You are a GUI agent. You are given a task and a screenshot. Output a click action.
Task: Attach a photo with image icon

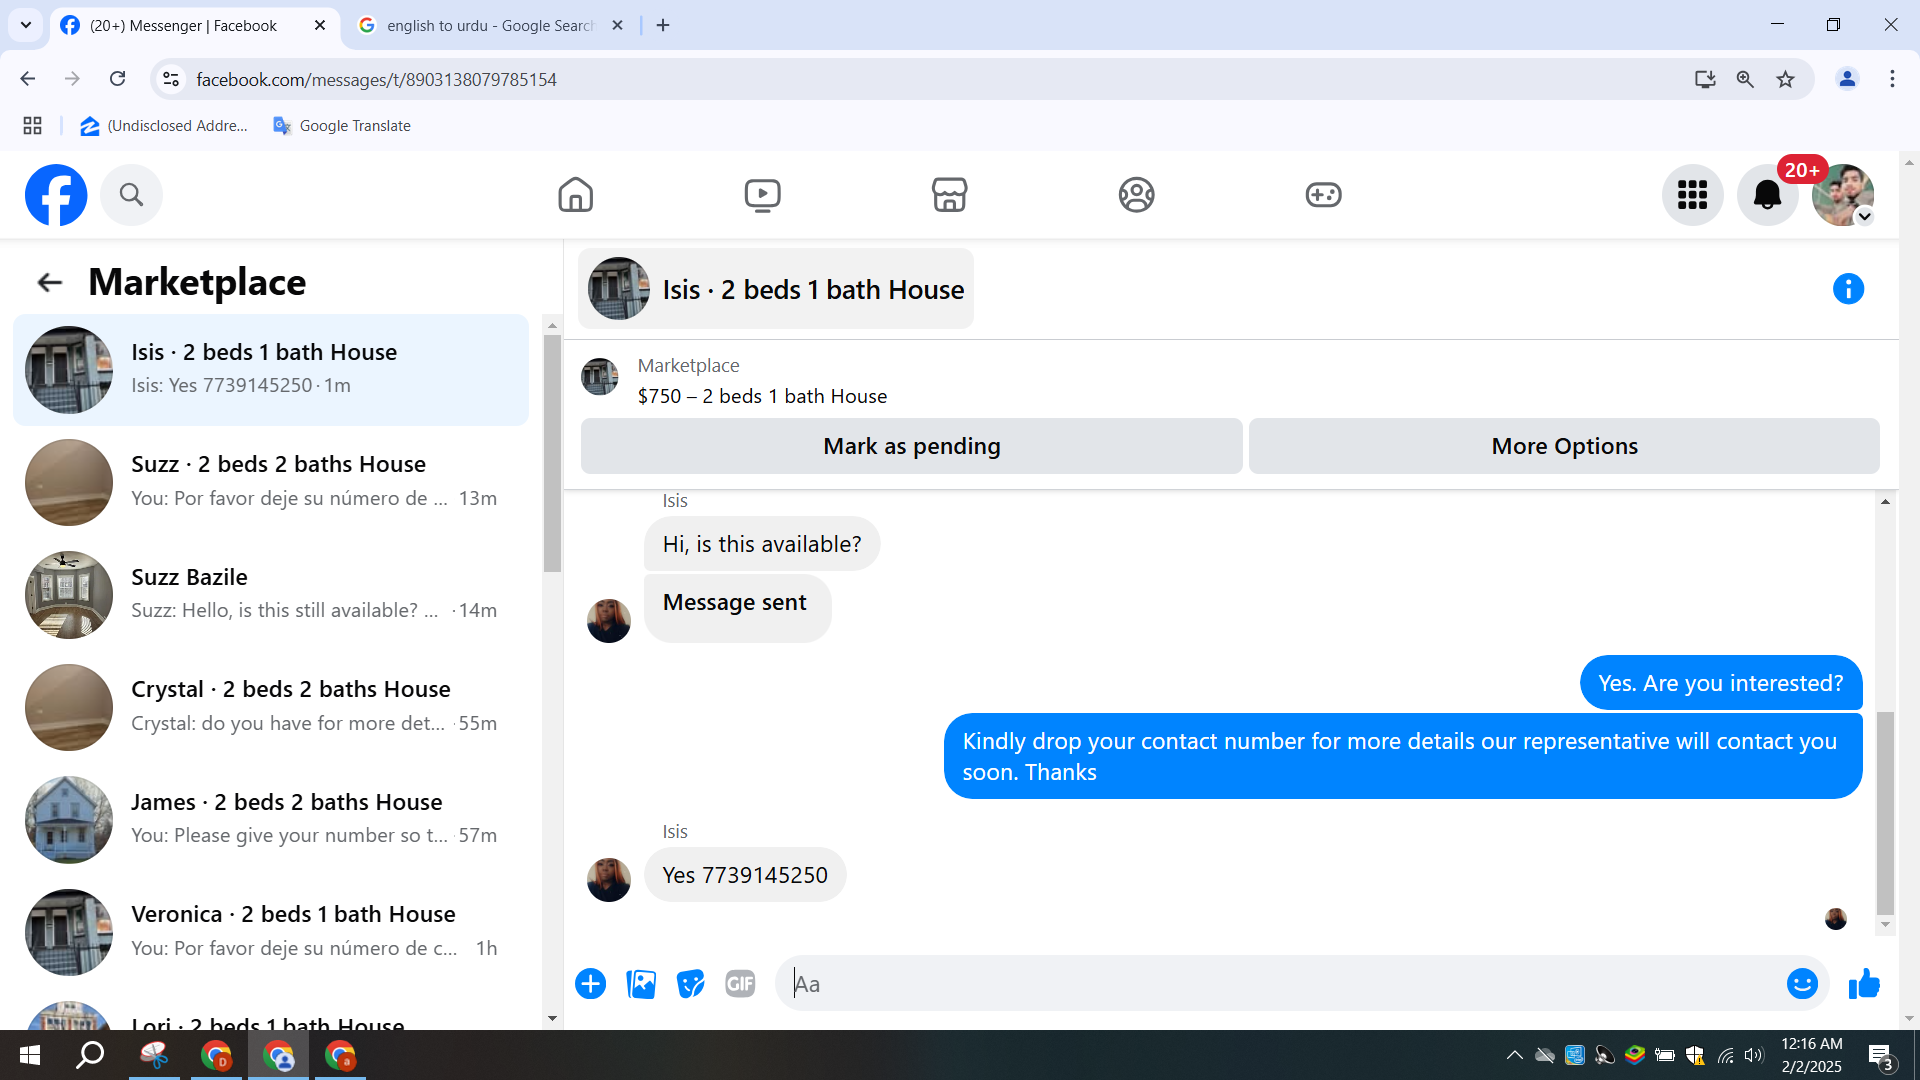point(641,984)
